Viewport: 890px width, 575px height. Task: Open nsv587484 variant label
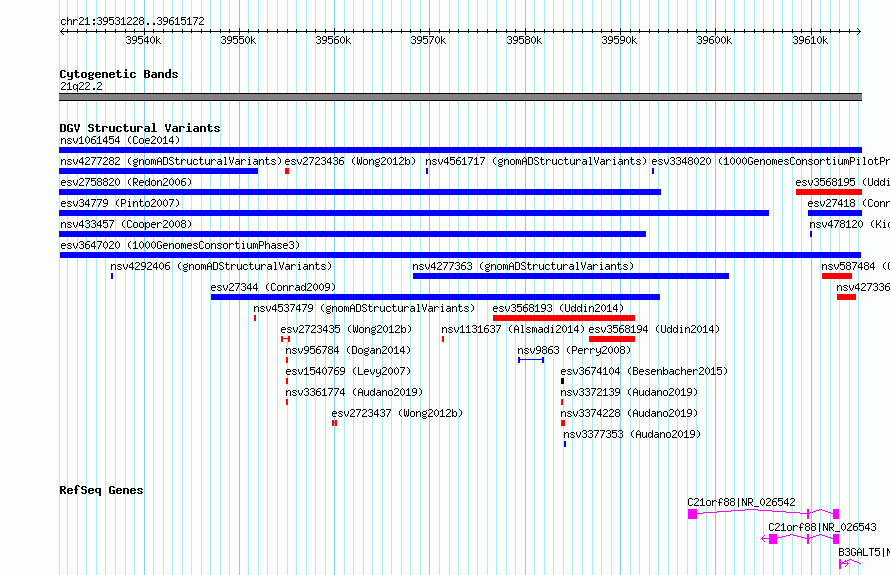855,266
